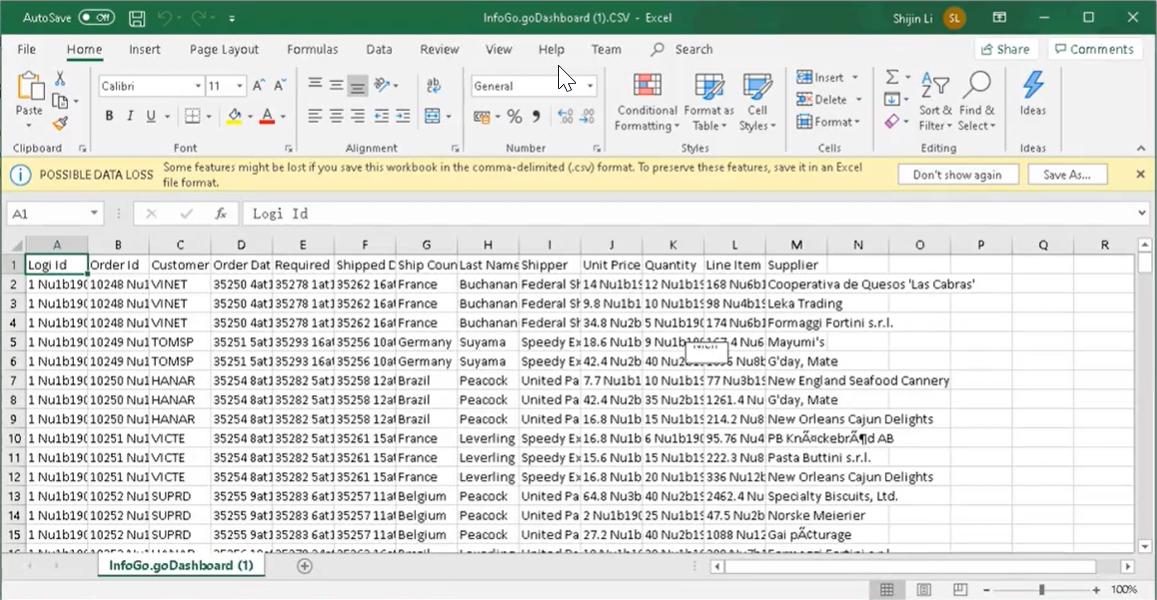Open Format as Table gallery

click(709, 103)
